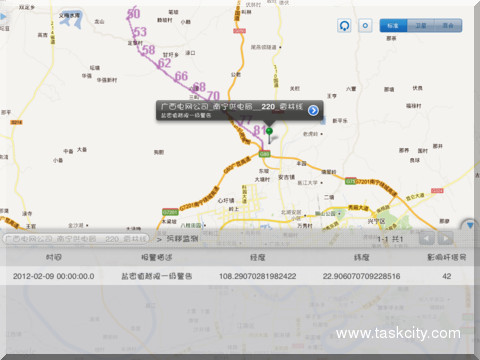Click tower number 50 on purple line

click(x=133, y=14)
